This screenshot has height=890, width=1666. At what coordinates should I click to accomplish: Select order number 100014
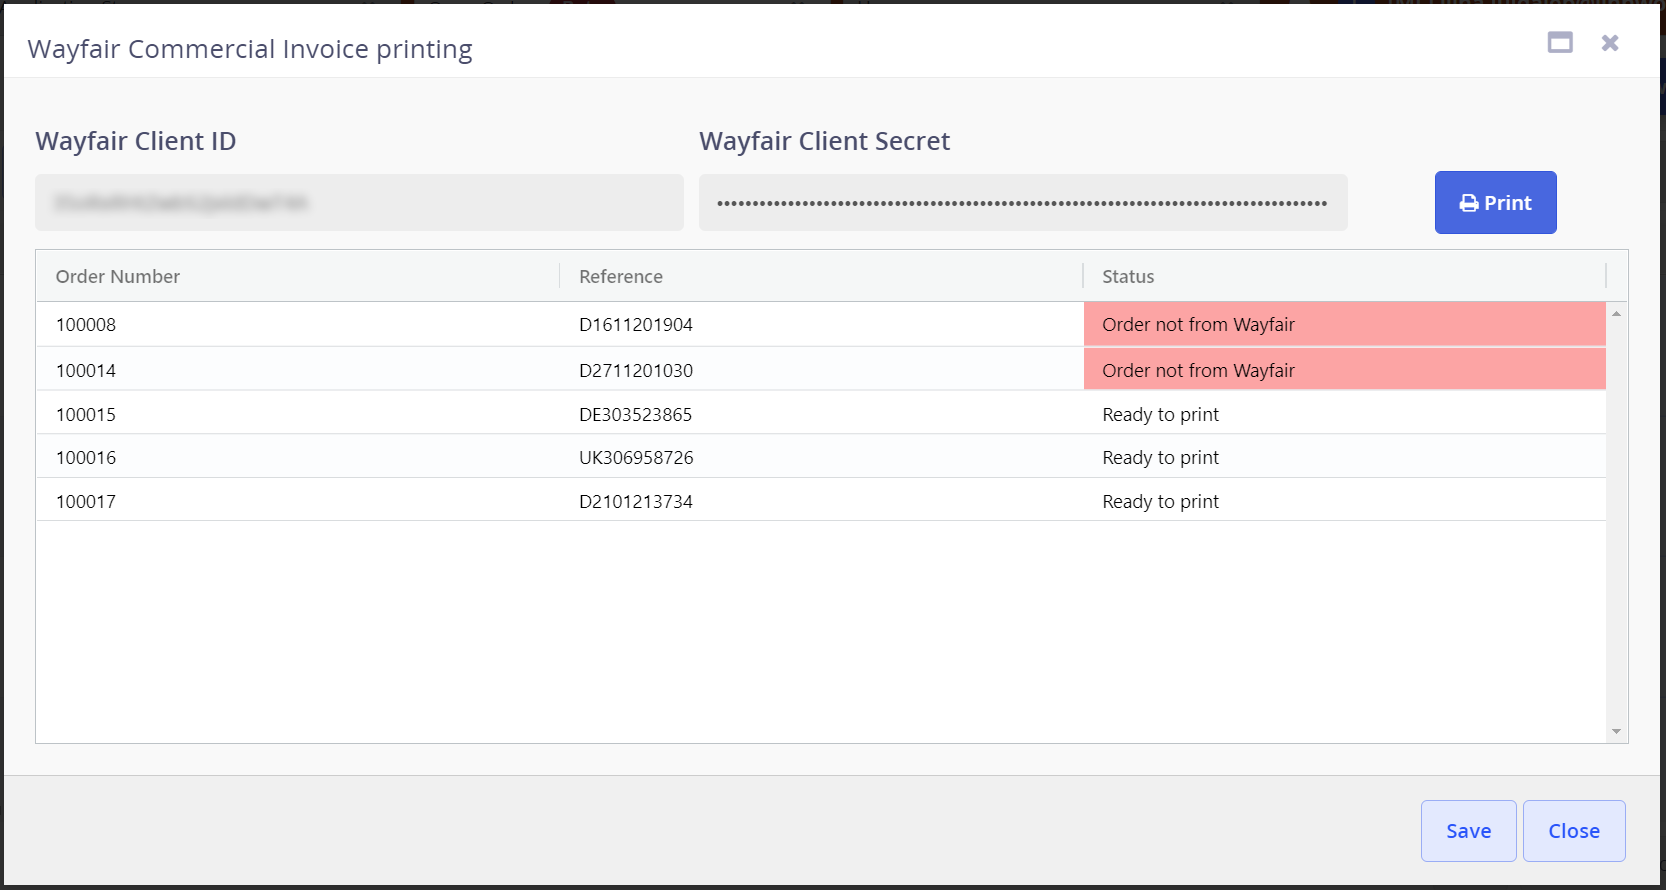click(x=86, y=371)
